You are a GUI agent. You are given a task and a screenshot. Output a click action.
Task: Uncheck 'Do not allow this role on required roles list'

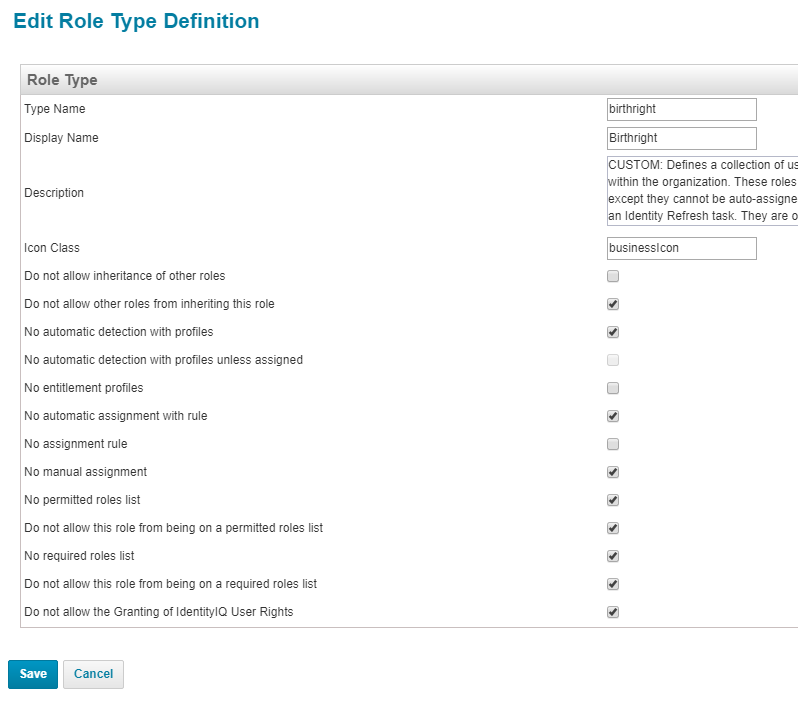pos(613,584)
